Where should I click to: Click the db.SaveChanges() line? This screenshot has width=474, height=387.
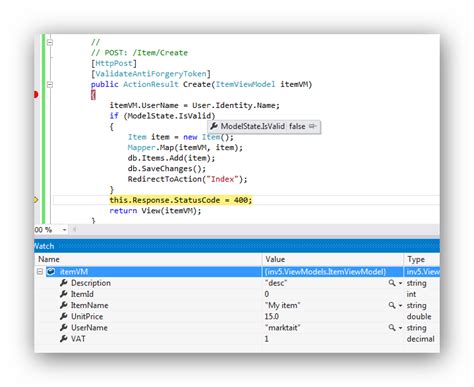(167, 169)
